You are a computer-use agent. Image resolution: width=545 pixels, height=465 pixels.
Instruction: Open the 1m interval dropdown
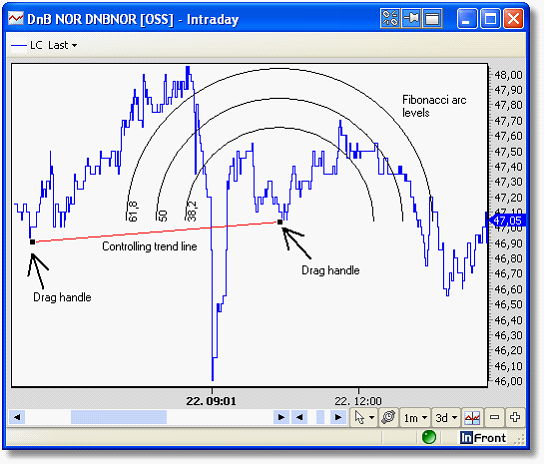(415, 417)
